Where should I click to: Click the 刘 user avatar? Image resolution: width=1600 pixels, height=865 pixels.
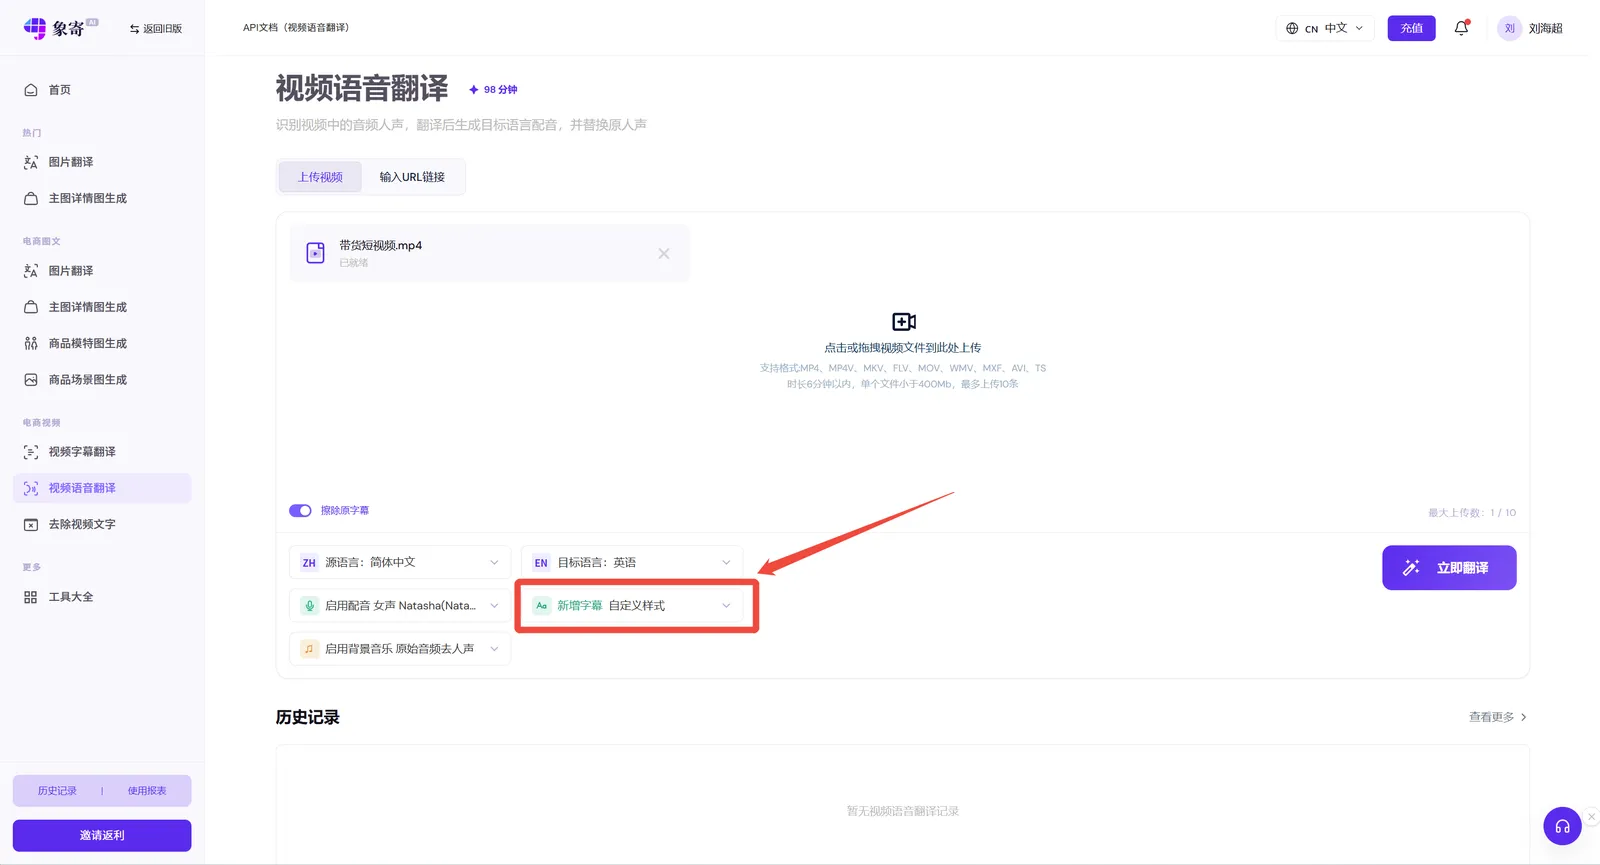[1509, 28]
